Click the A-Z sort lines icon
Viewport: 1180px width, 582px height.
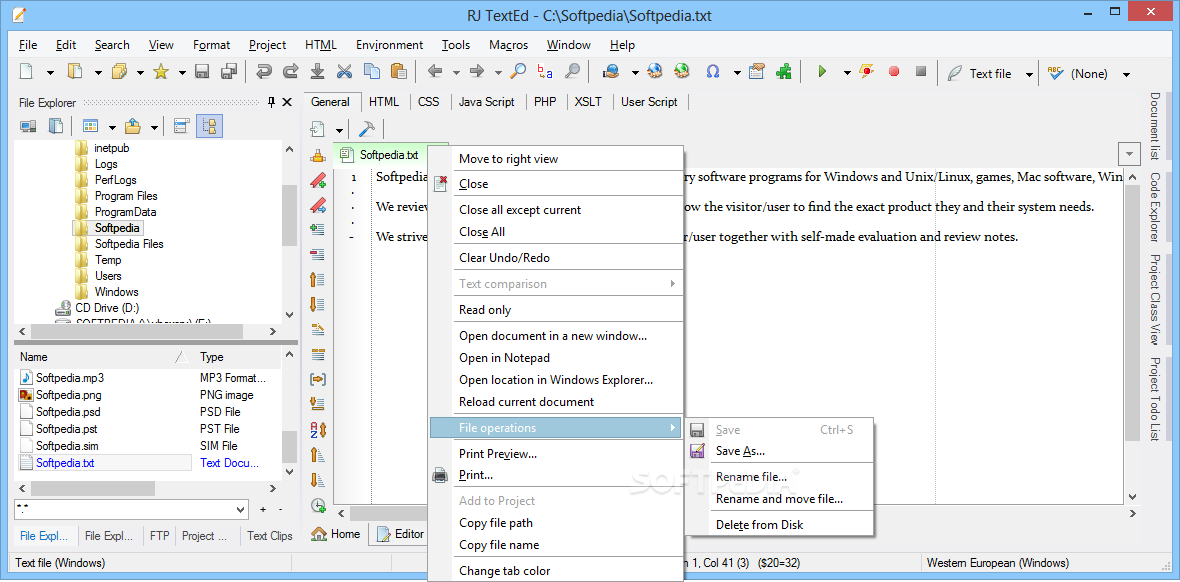[318, 430]
